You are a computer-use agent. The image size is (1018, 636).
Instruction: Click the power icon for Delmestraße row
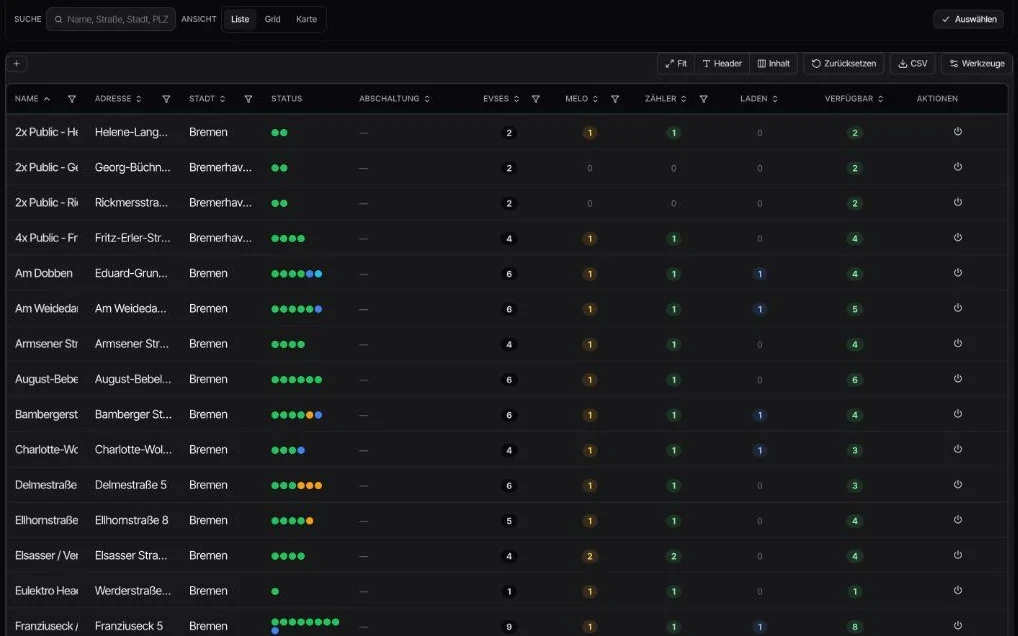click(958, 485)
